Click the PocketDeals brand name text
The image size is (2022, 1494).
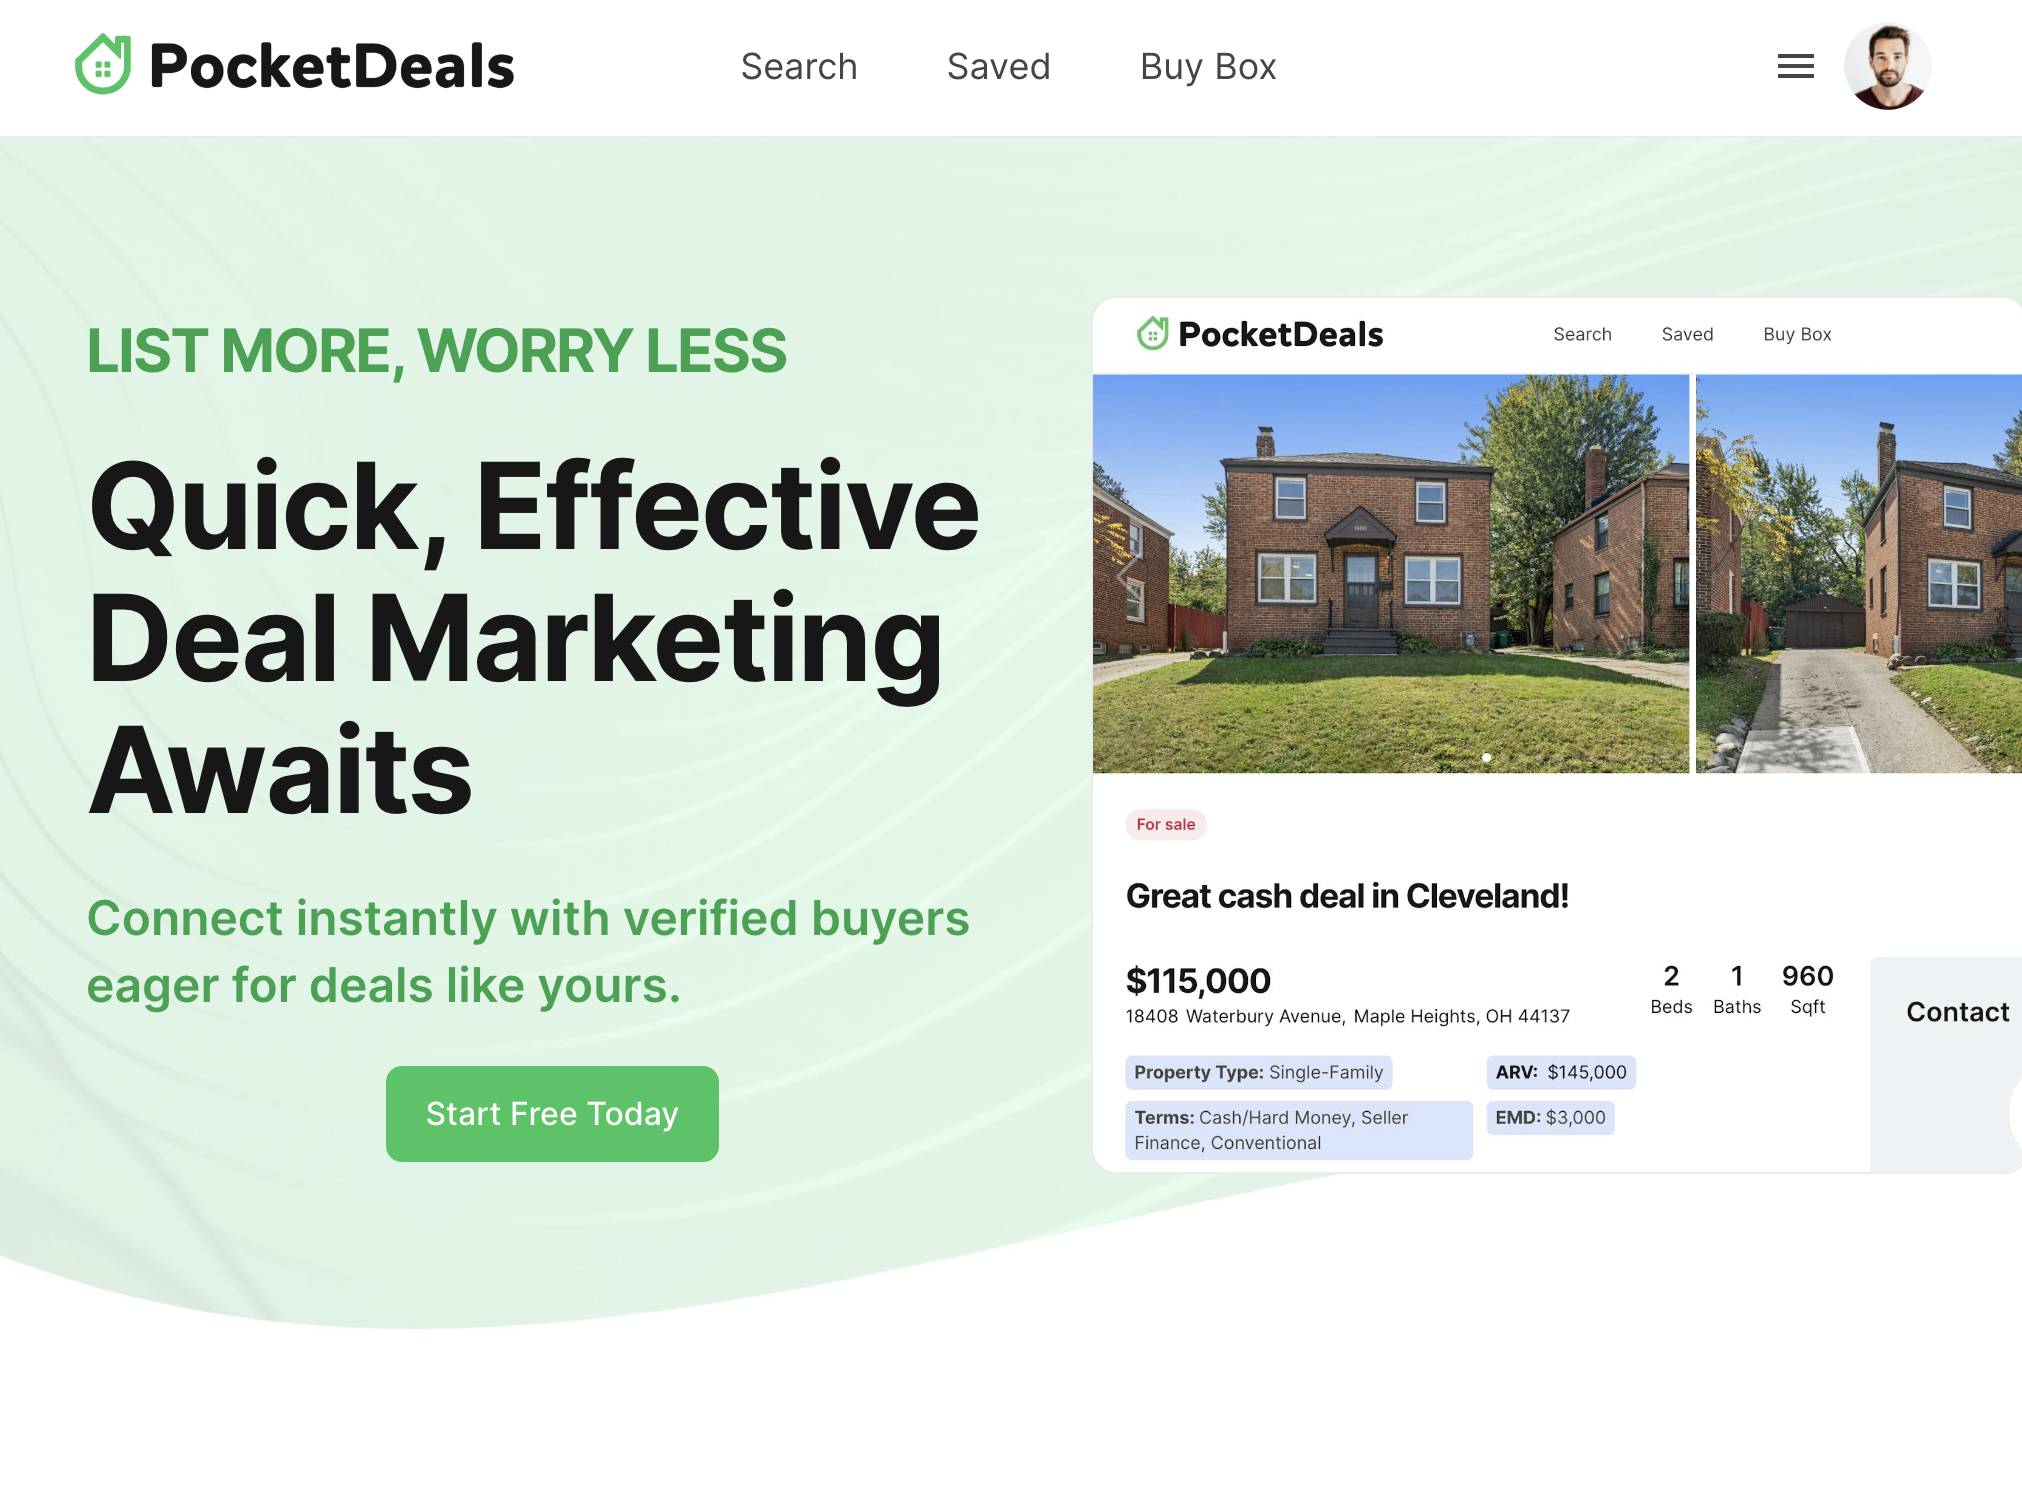click(332, 66)
